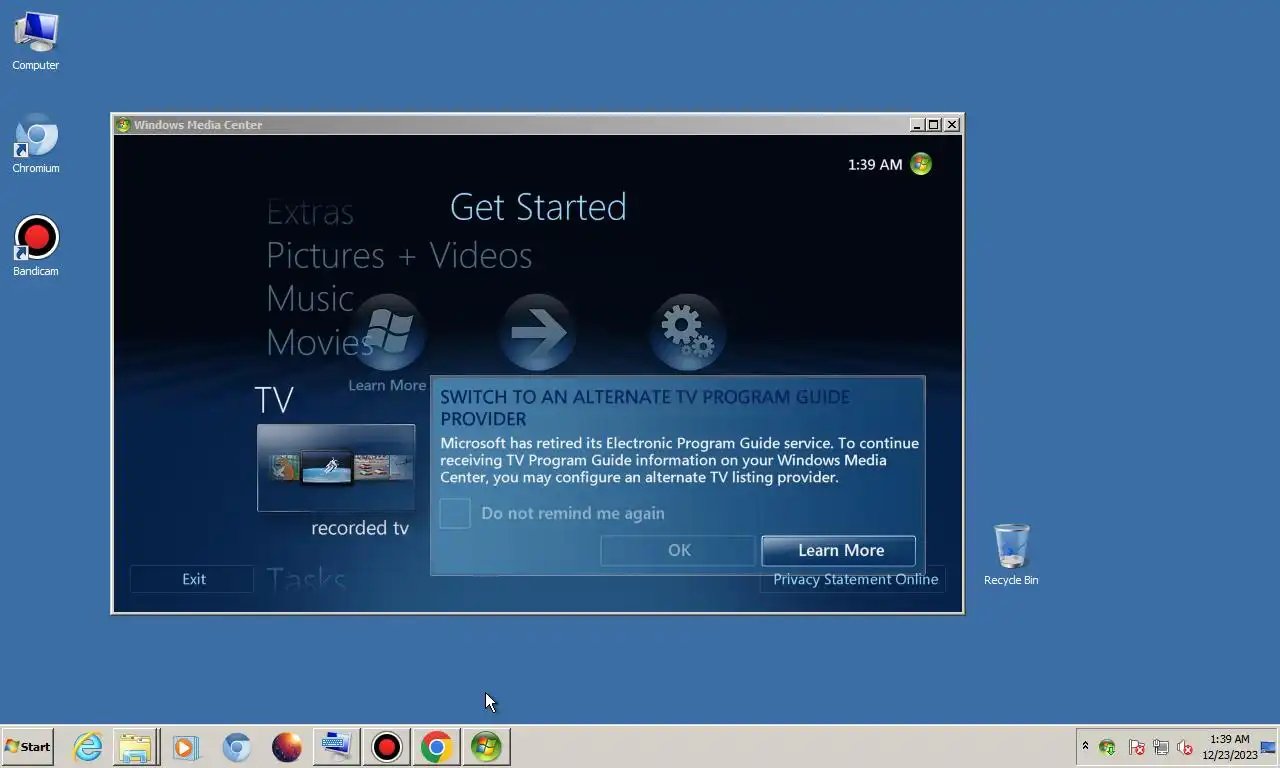Open the recorded tv thumbnail tile
1280x768 pixels.
(336, 468)
